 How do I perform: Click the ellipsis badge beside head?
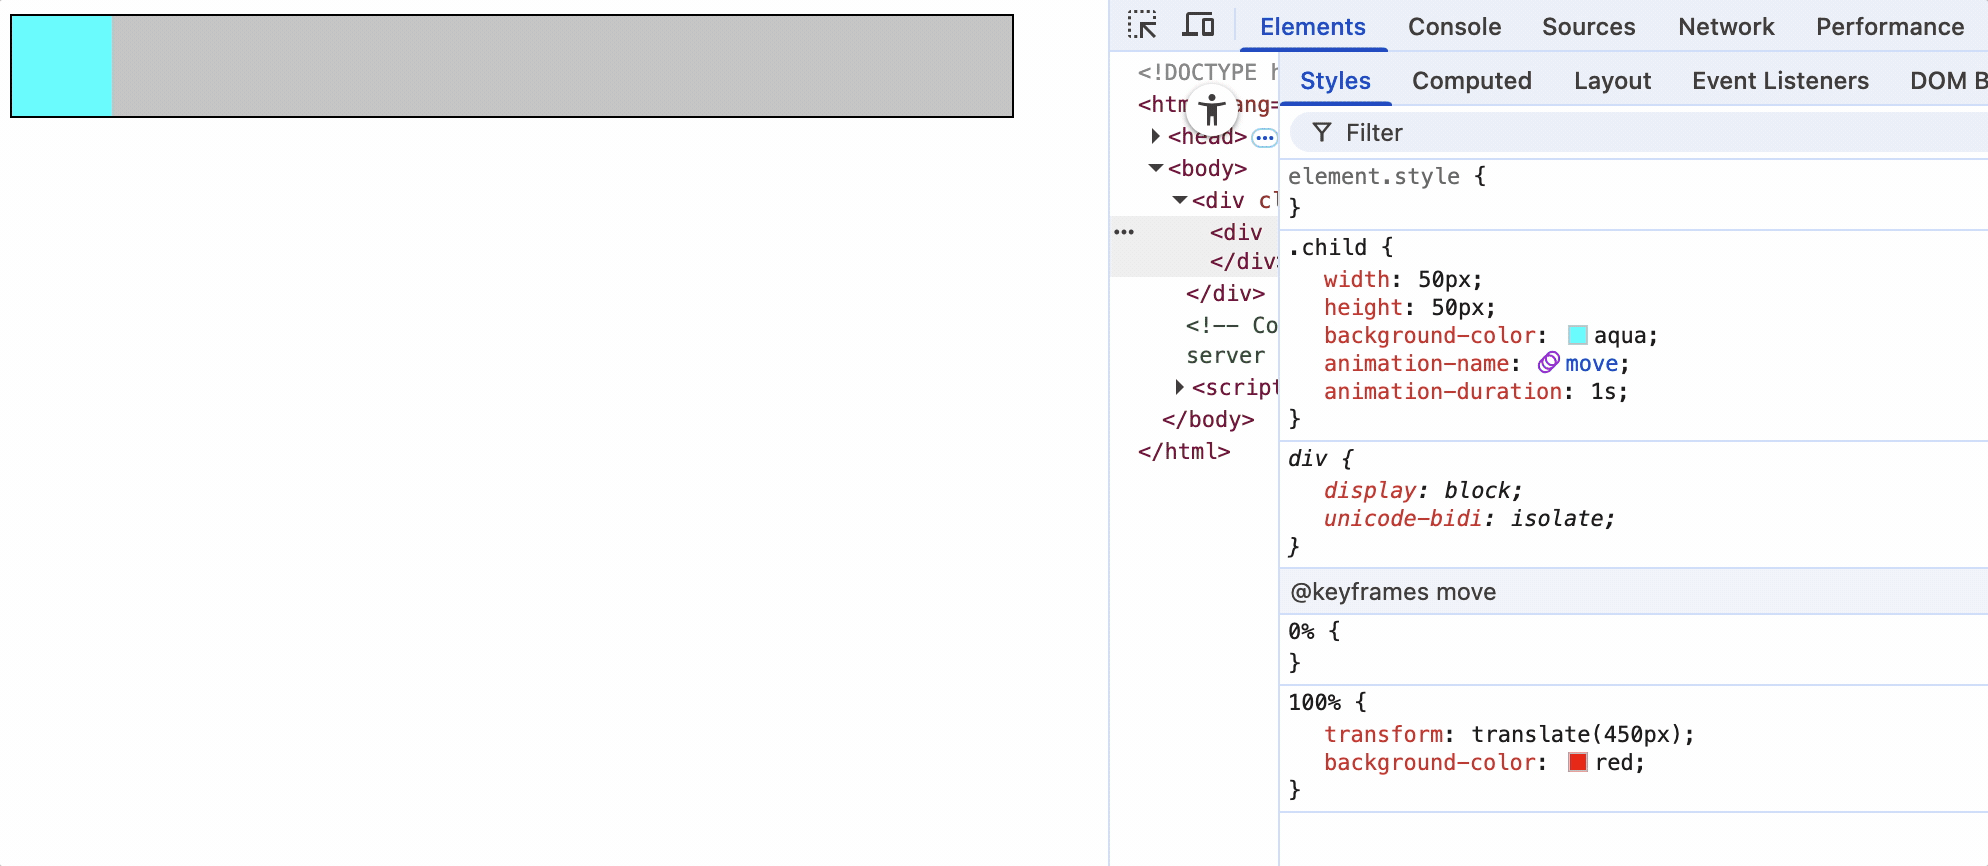[1265, 138]
